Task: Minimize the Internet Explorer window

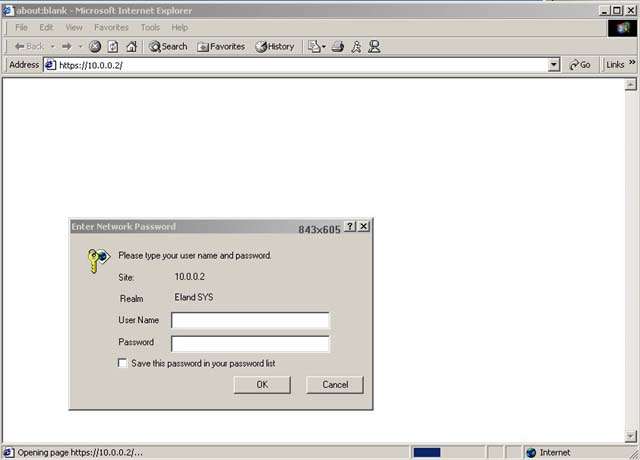Action: [604, 11]
